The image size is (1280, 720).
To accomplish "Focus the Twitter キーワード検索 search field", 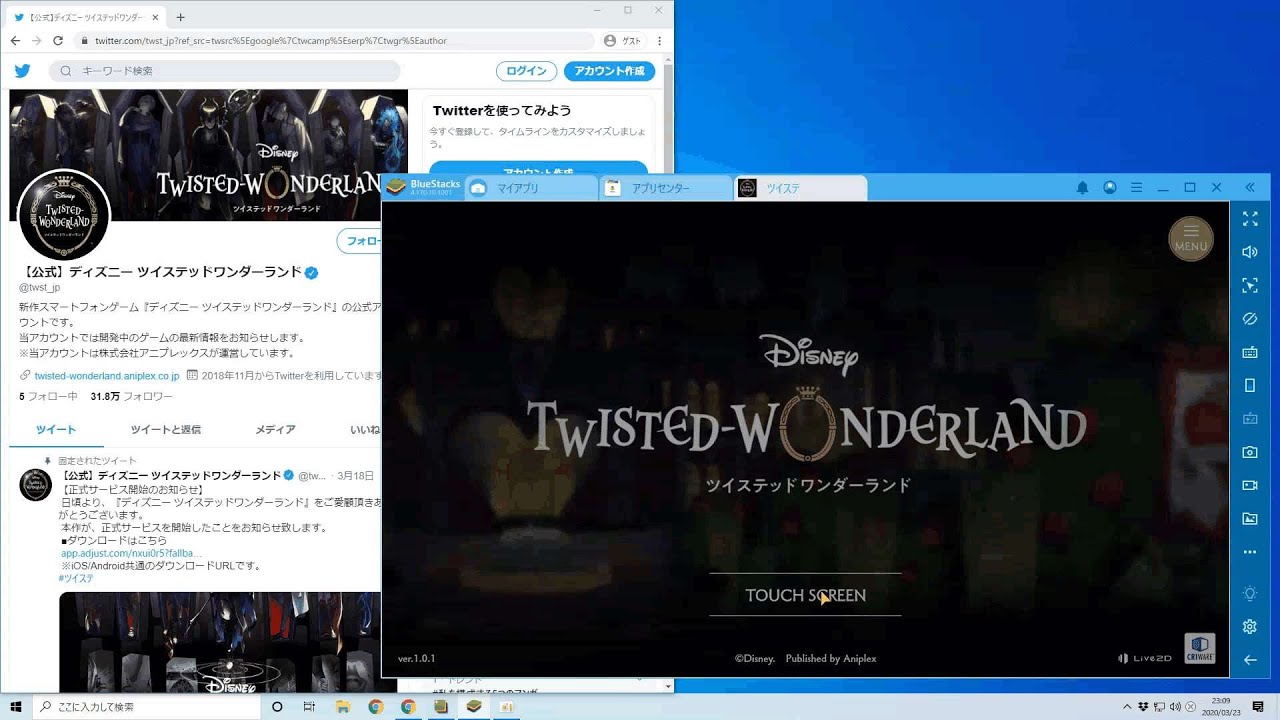I will pyautogui.click(x=225, y=71).
